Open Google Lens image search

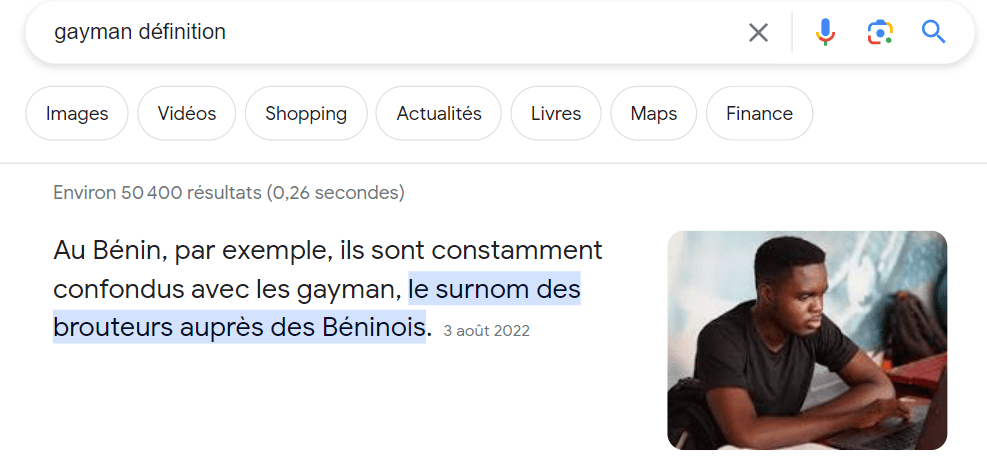coord(879,32)
